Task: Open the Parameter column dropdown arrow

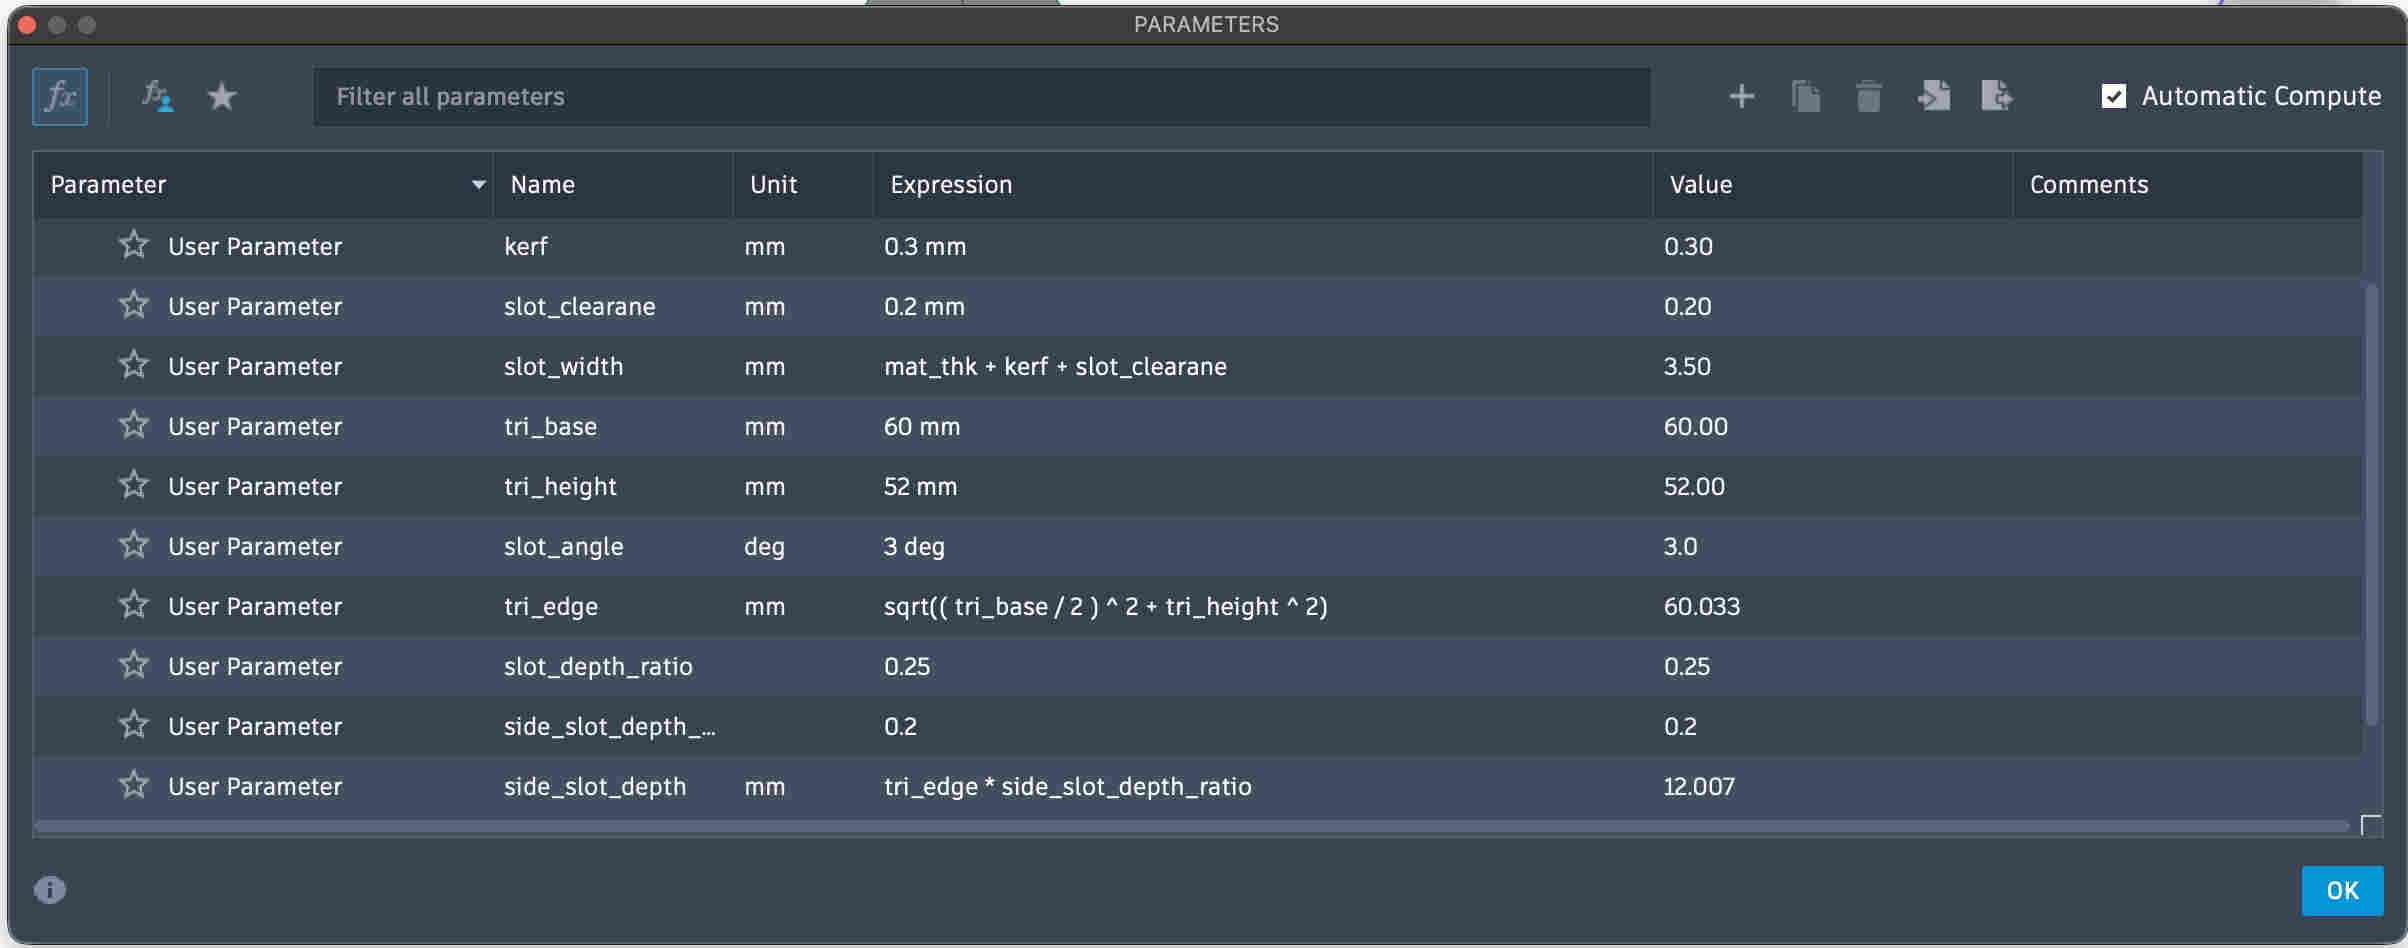Action: pos(478,185)
